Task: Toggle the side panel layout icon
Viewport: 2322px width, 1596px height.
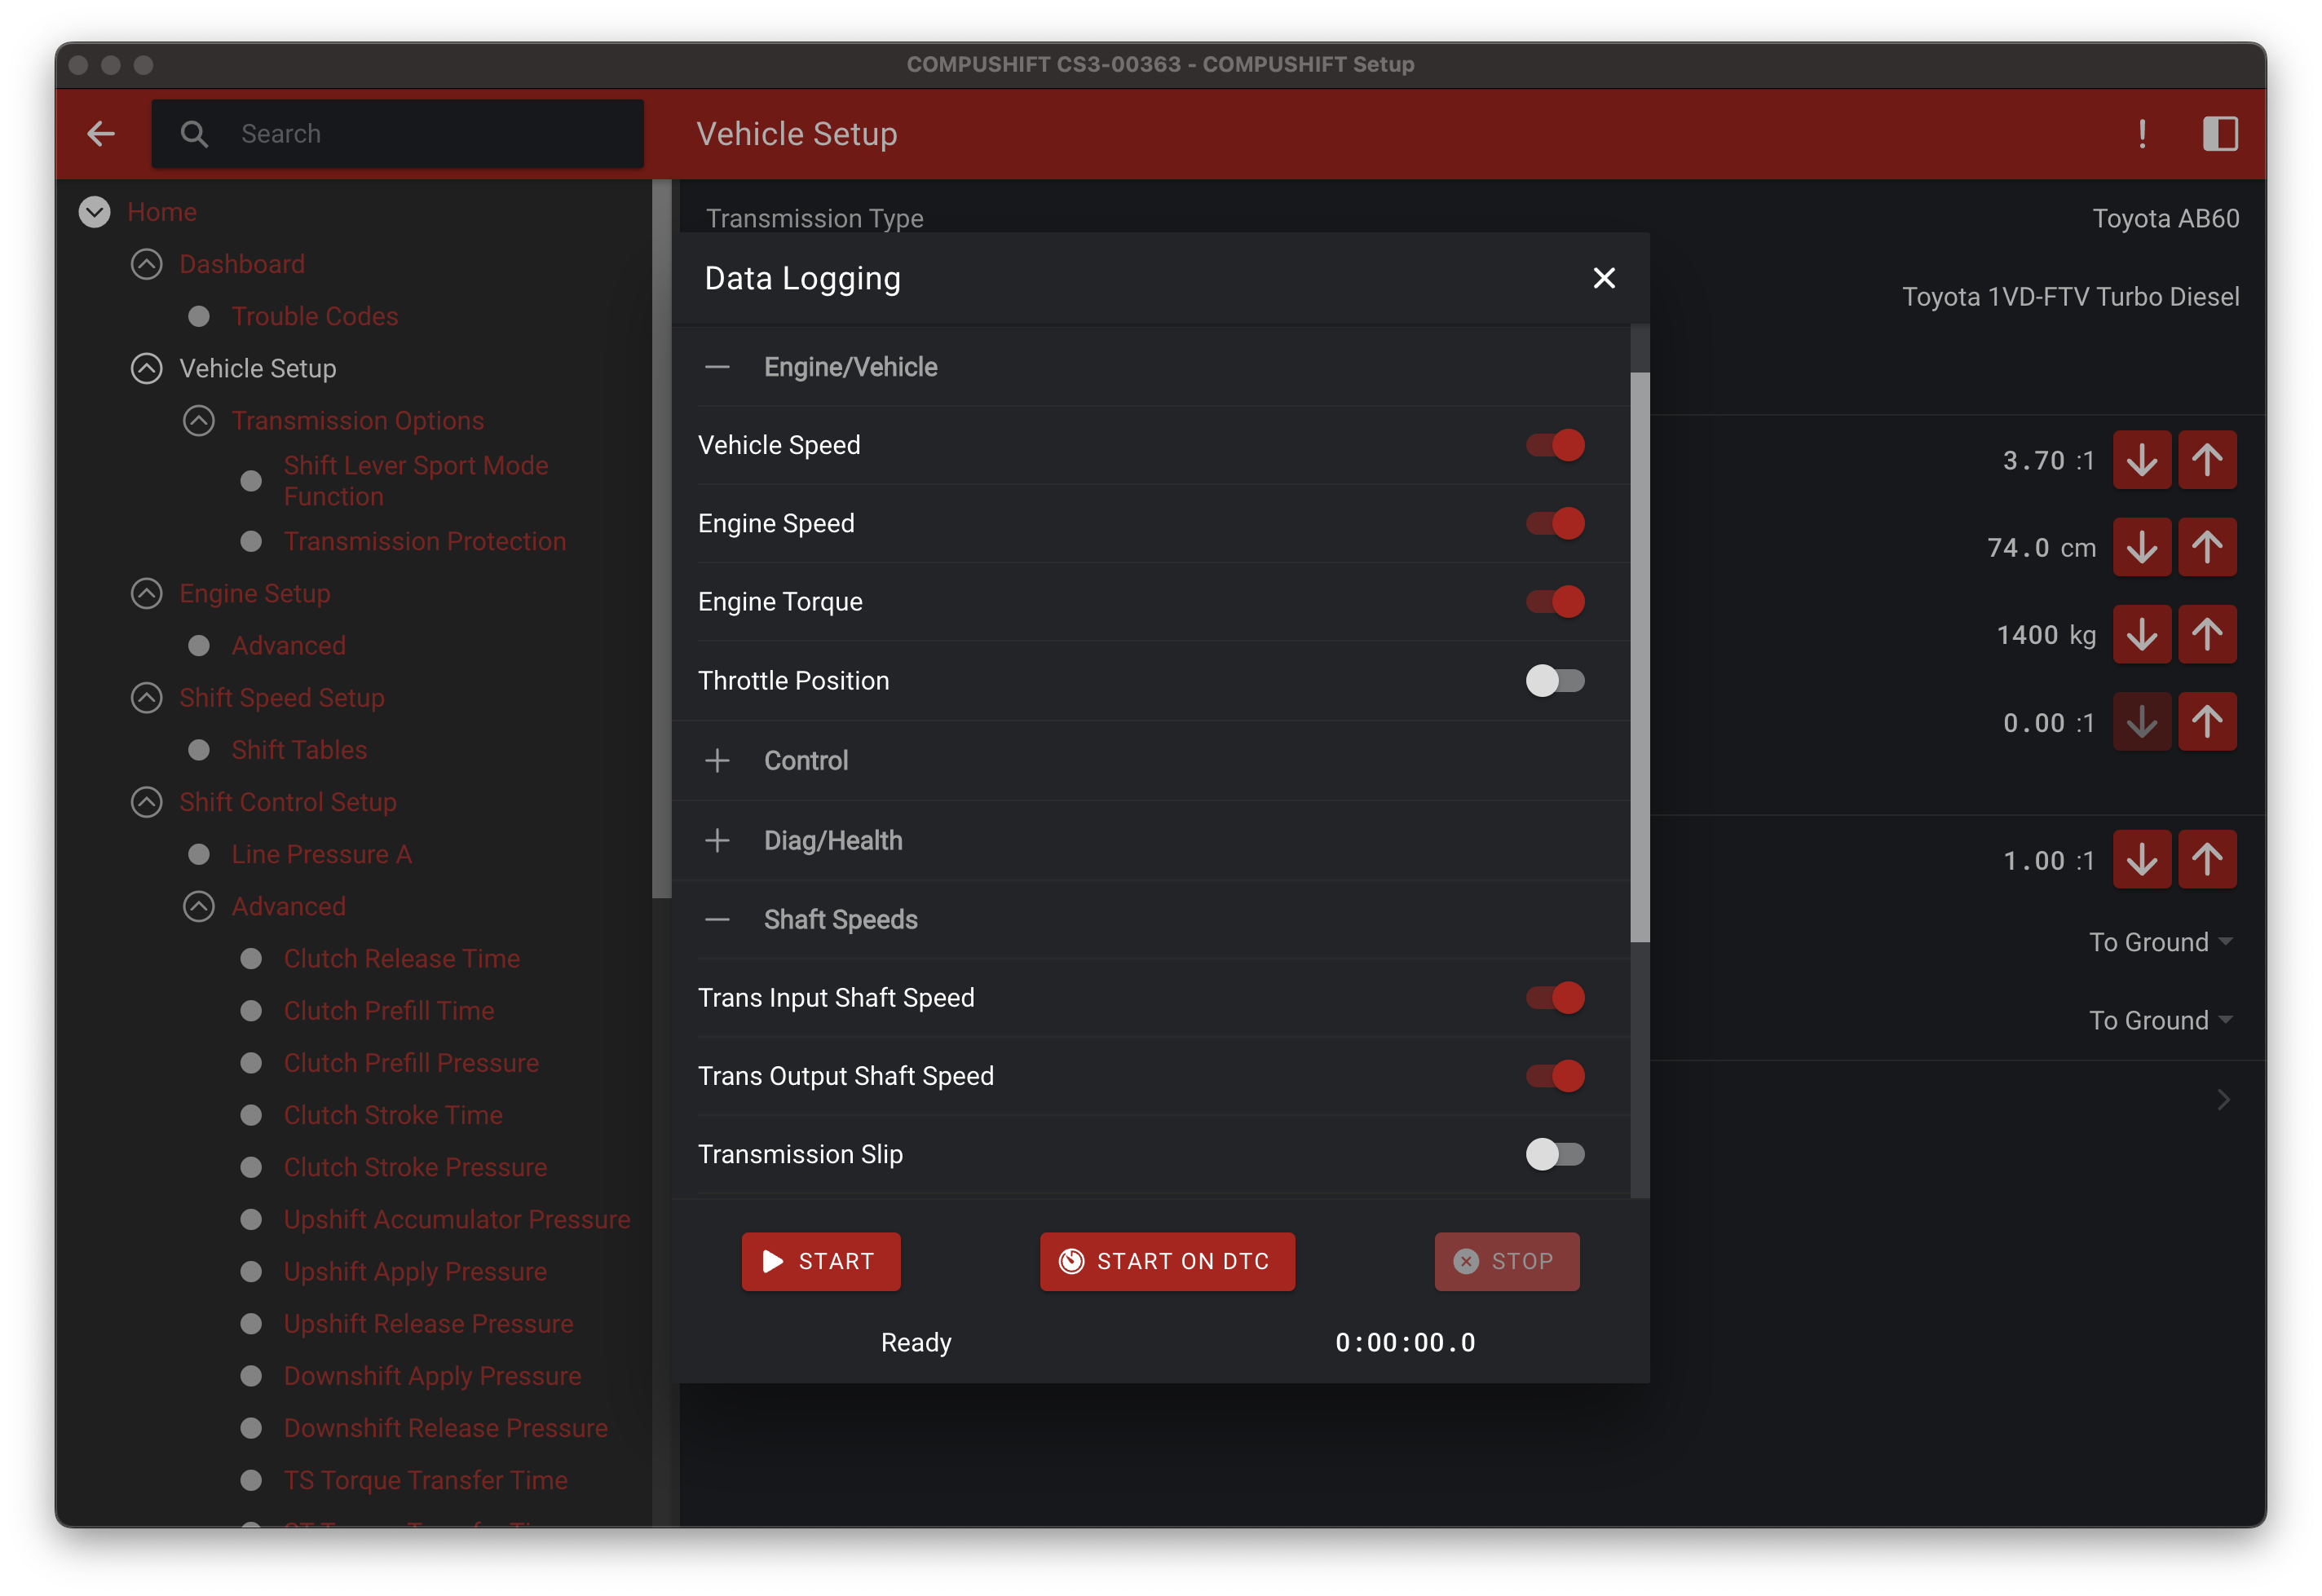Action: pyautogui.click(x=2220, y=133)
